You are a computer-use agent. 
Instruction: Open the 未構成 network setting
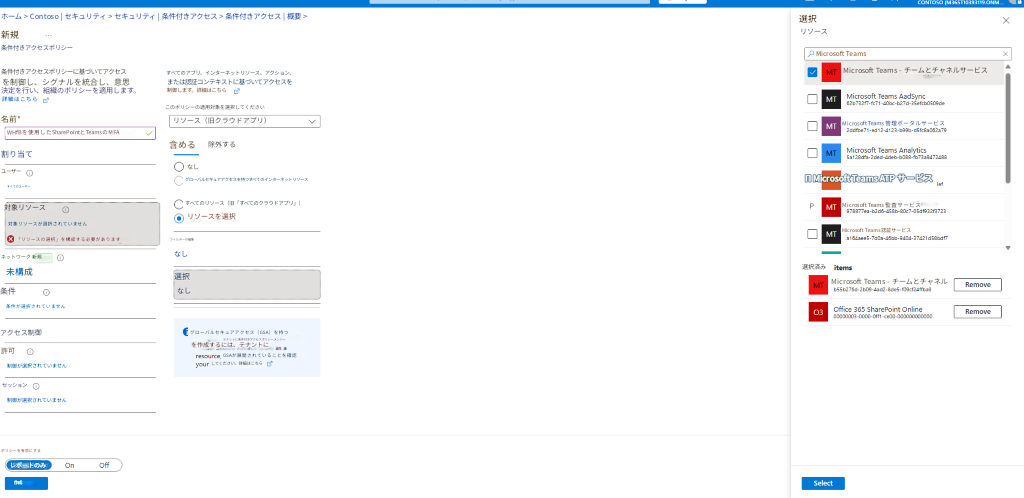19,272
